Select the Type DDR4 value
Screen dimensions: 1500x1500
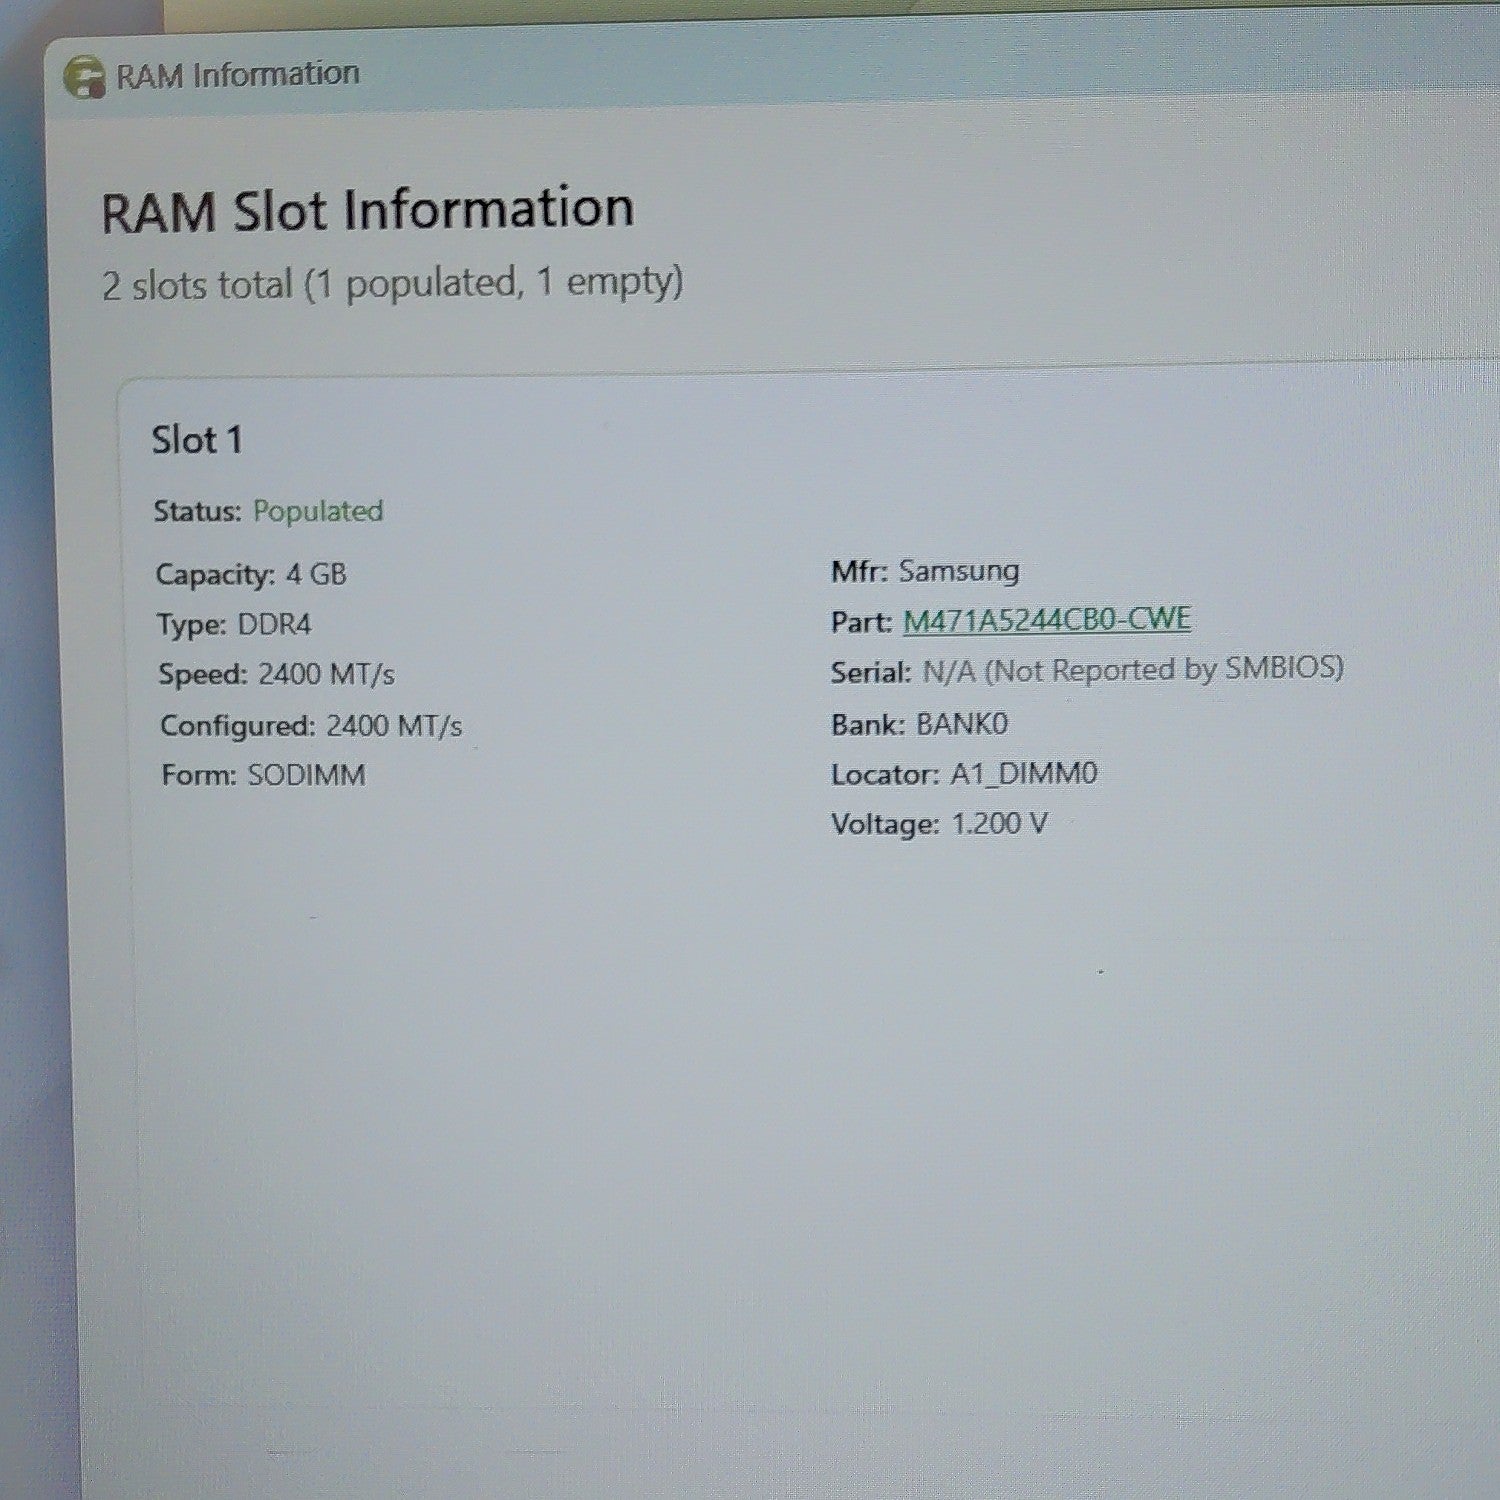tap(274, 625)
